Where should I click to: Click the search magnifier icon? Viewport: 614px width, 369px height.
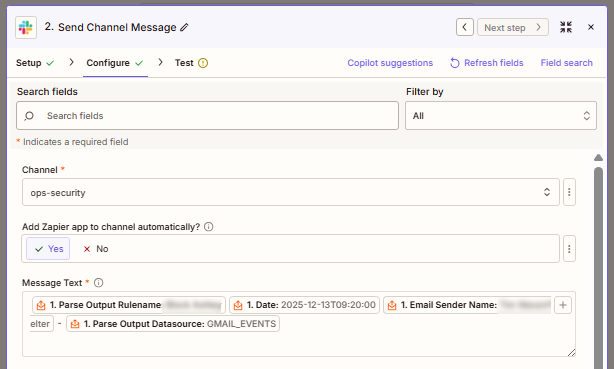(29, 116)
